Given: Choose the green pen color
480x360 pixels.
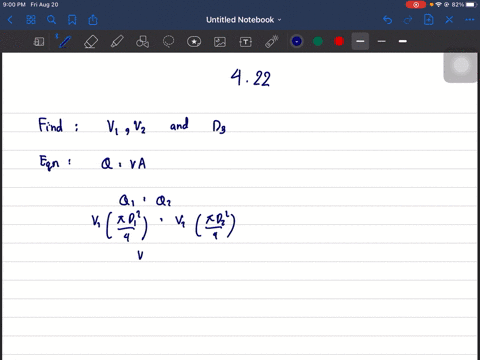Looking at the screenshot, I should tap(318, 41).
